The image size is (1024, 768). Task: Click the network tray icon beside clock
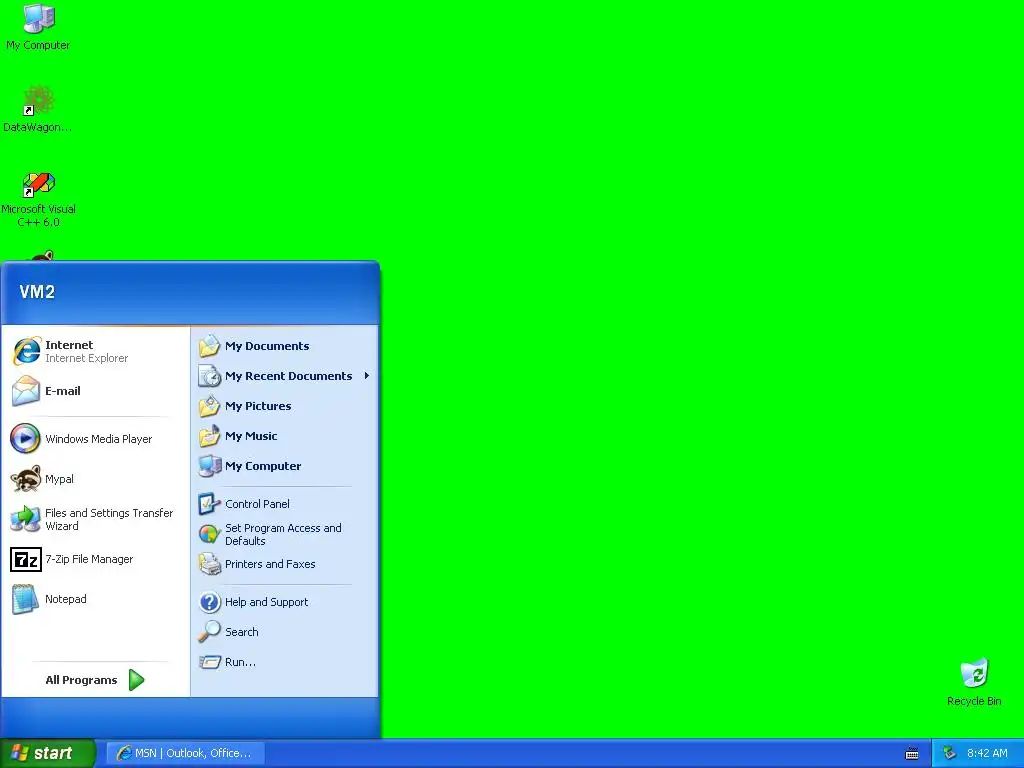949,753
